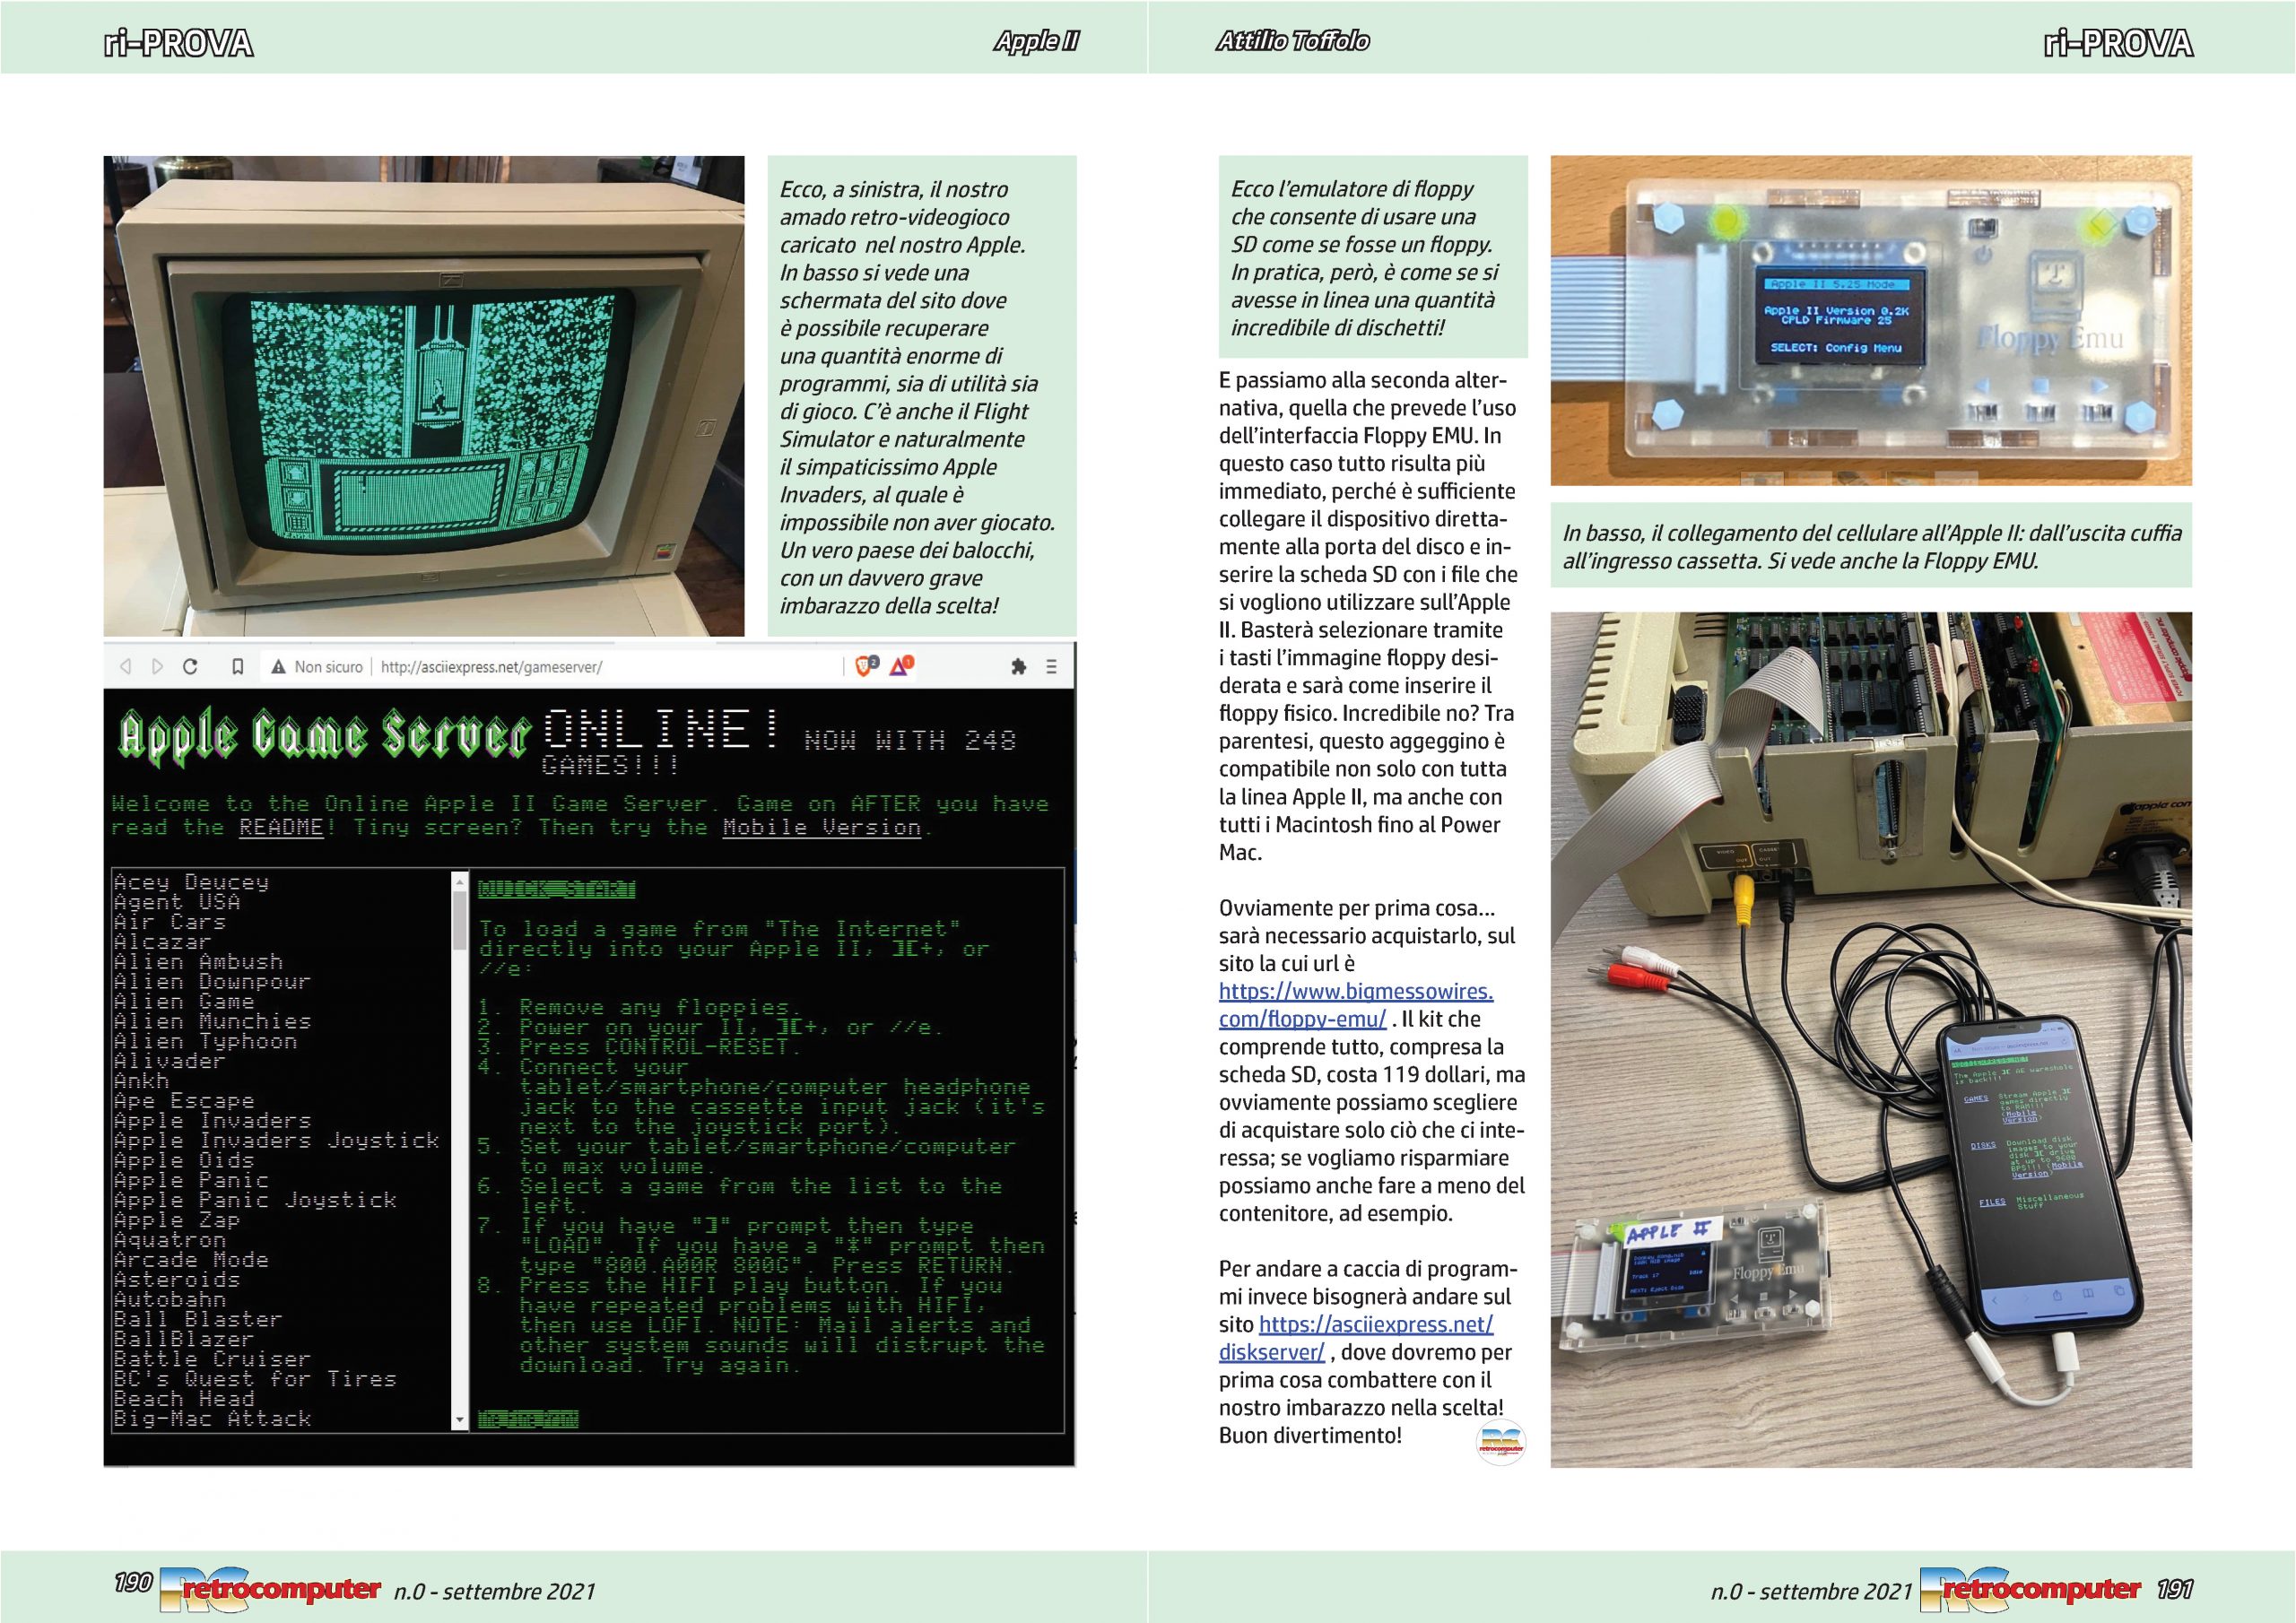Select 'Big-Mac Attack' in the game list
This screenshot has height=1623, width=2296.
[212, 1419]
